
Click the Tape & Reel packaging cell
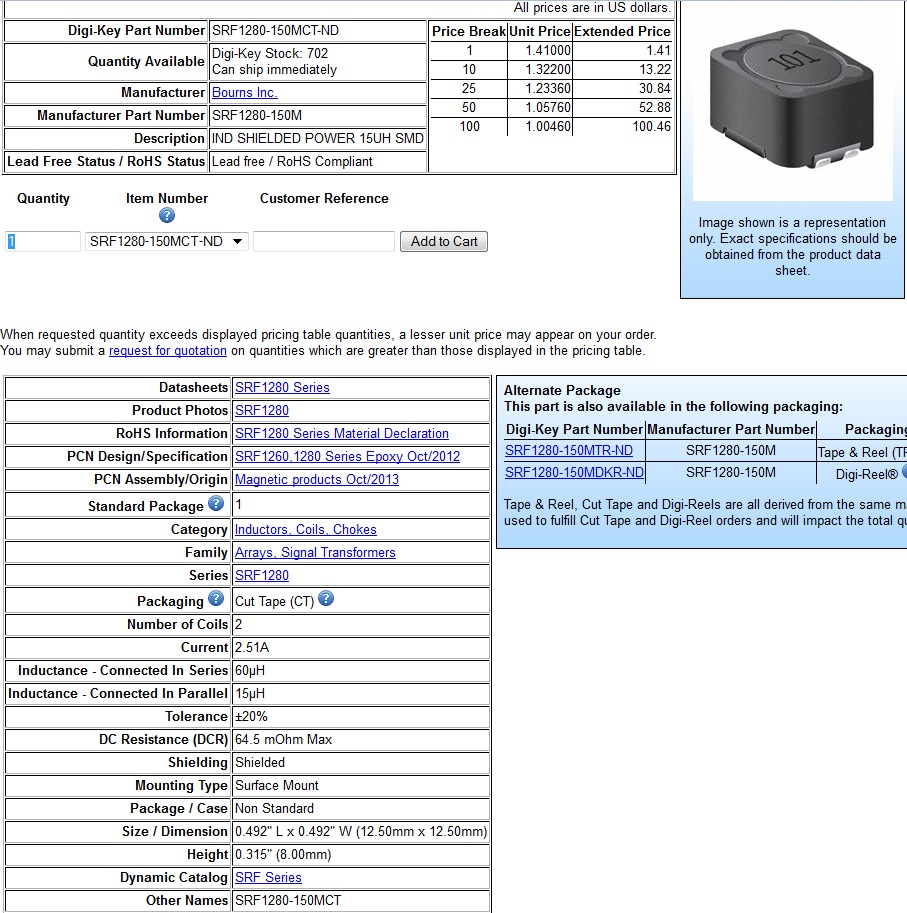click(x=862, y=452)
